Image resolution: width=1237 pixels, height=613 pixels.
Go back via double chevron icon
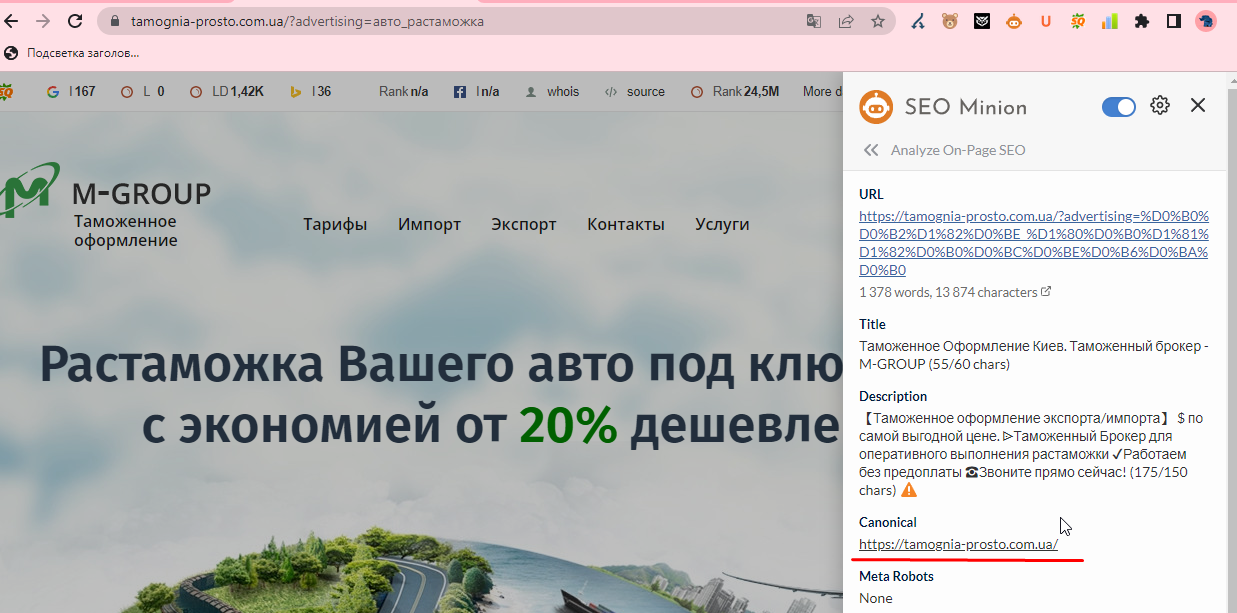tap(871, 150)
